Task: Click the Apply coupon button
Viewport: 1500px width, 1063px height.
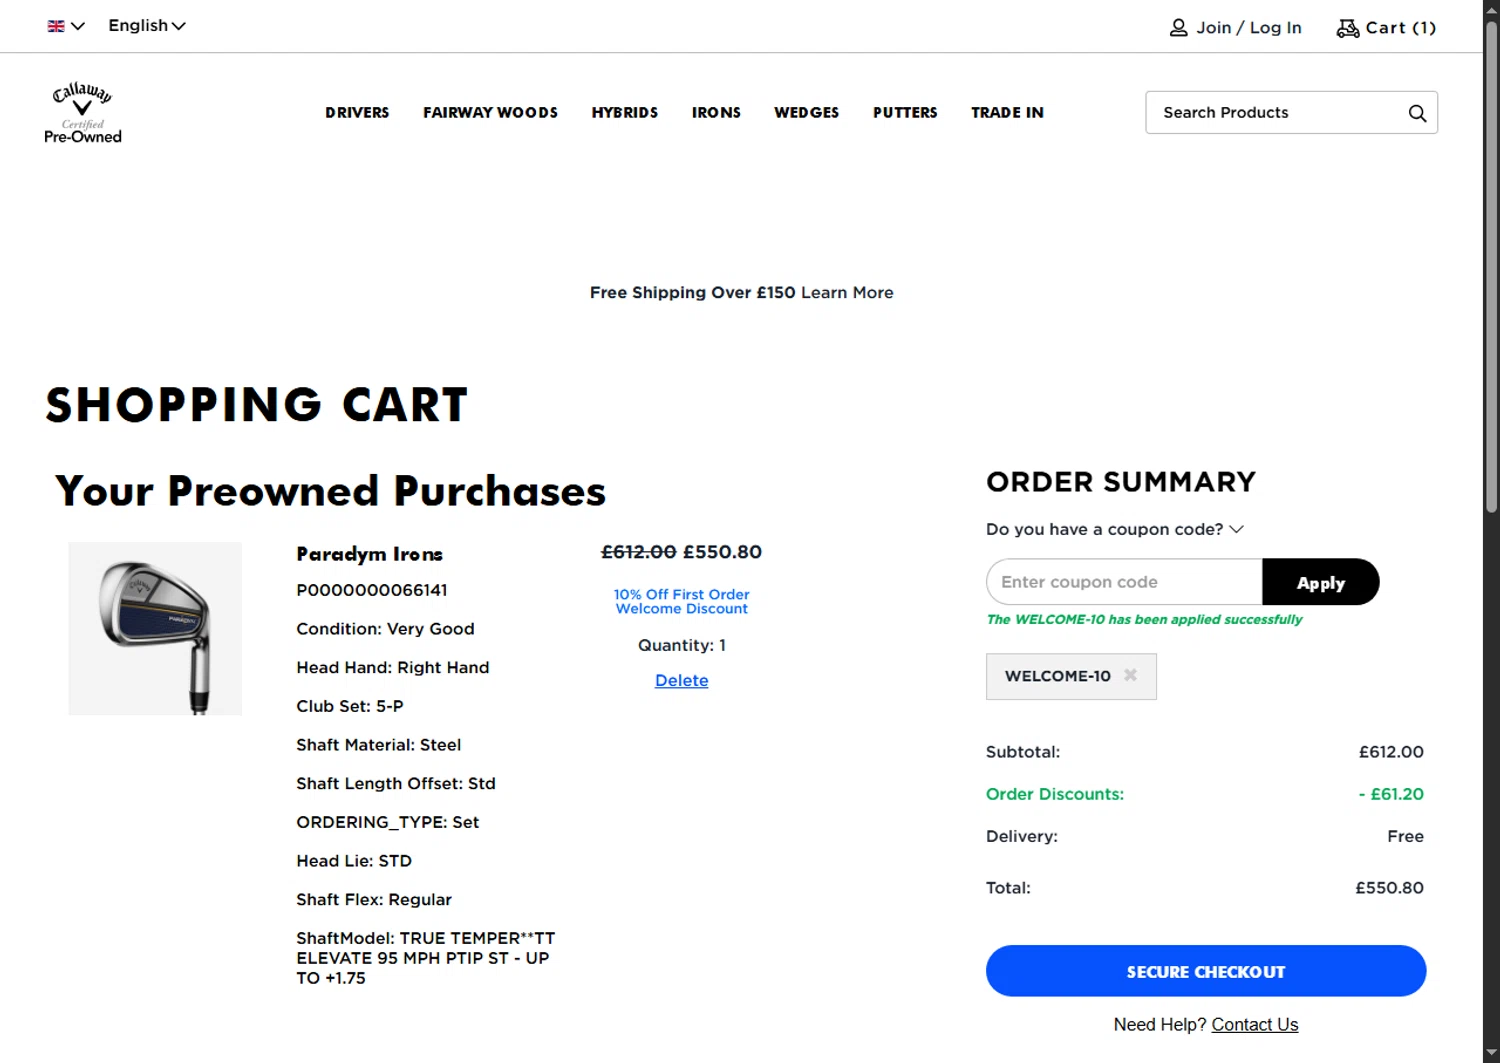Action: (x=1320, y=582)
